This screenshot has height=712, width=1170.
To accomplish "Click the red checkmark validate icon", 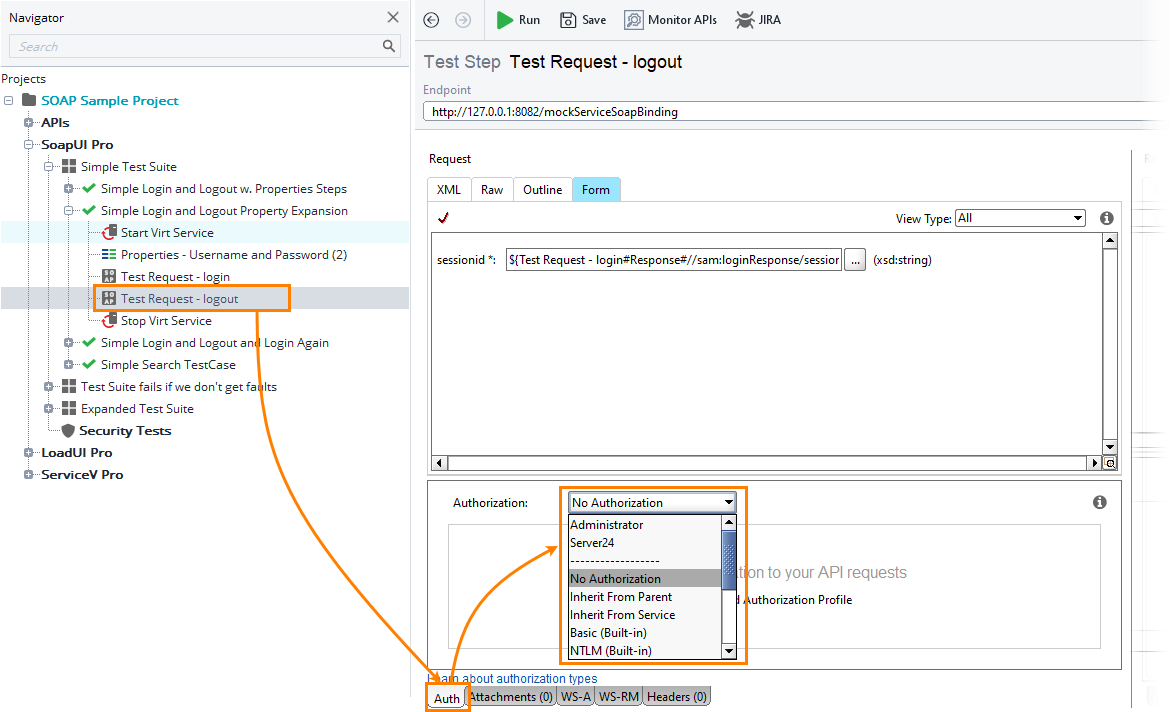I will click(x=443, y=218).
